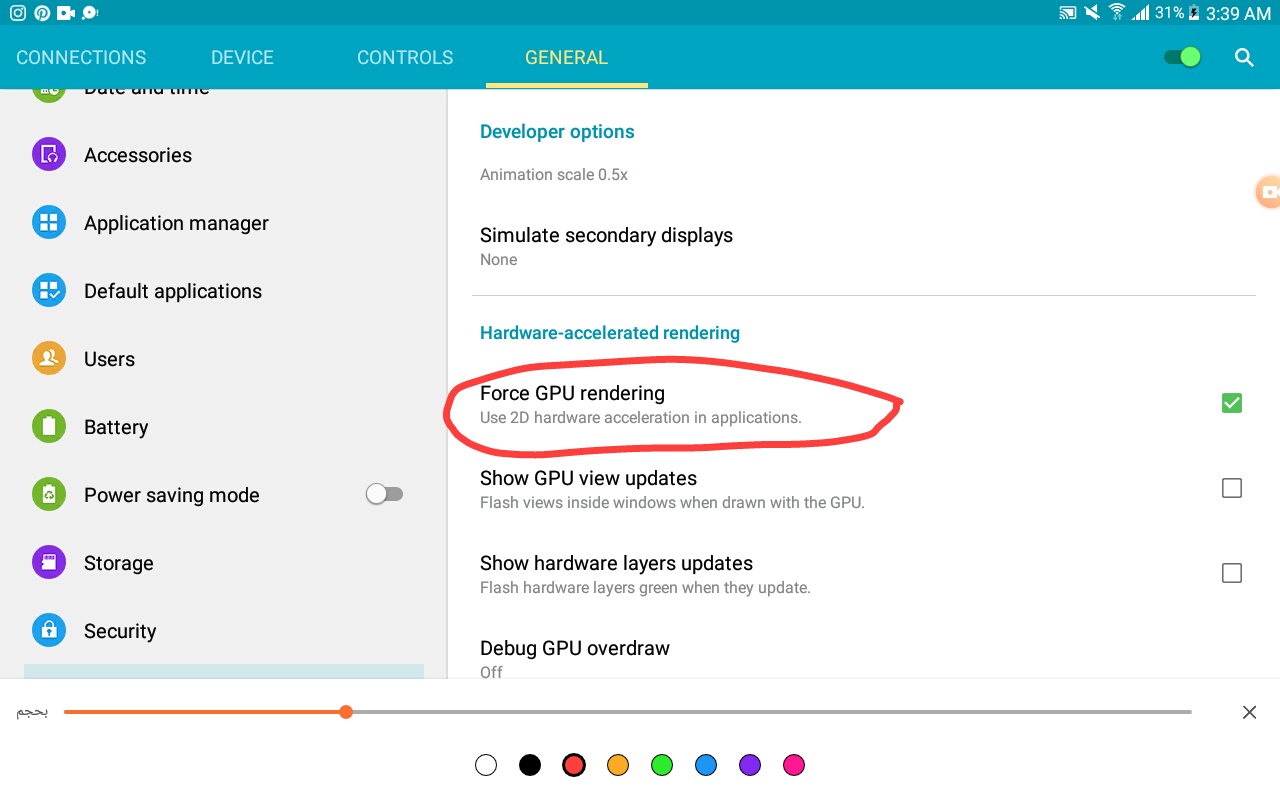Tap the video camera status icon
The width and height of the screenshot is (1280, 800).
pos(66,13)
